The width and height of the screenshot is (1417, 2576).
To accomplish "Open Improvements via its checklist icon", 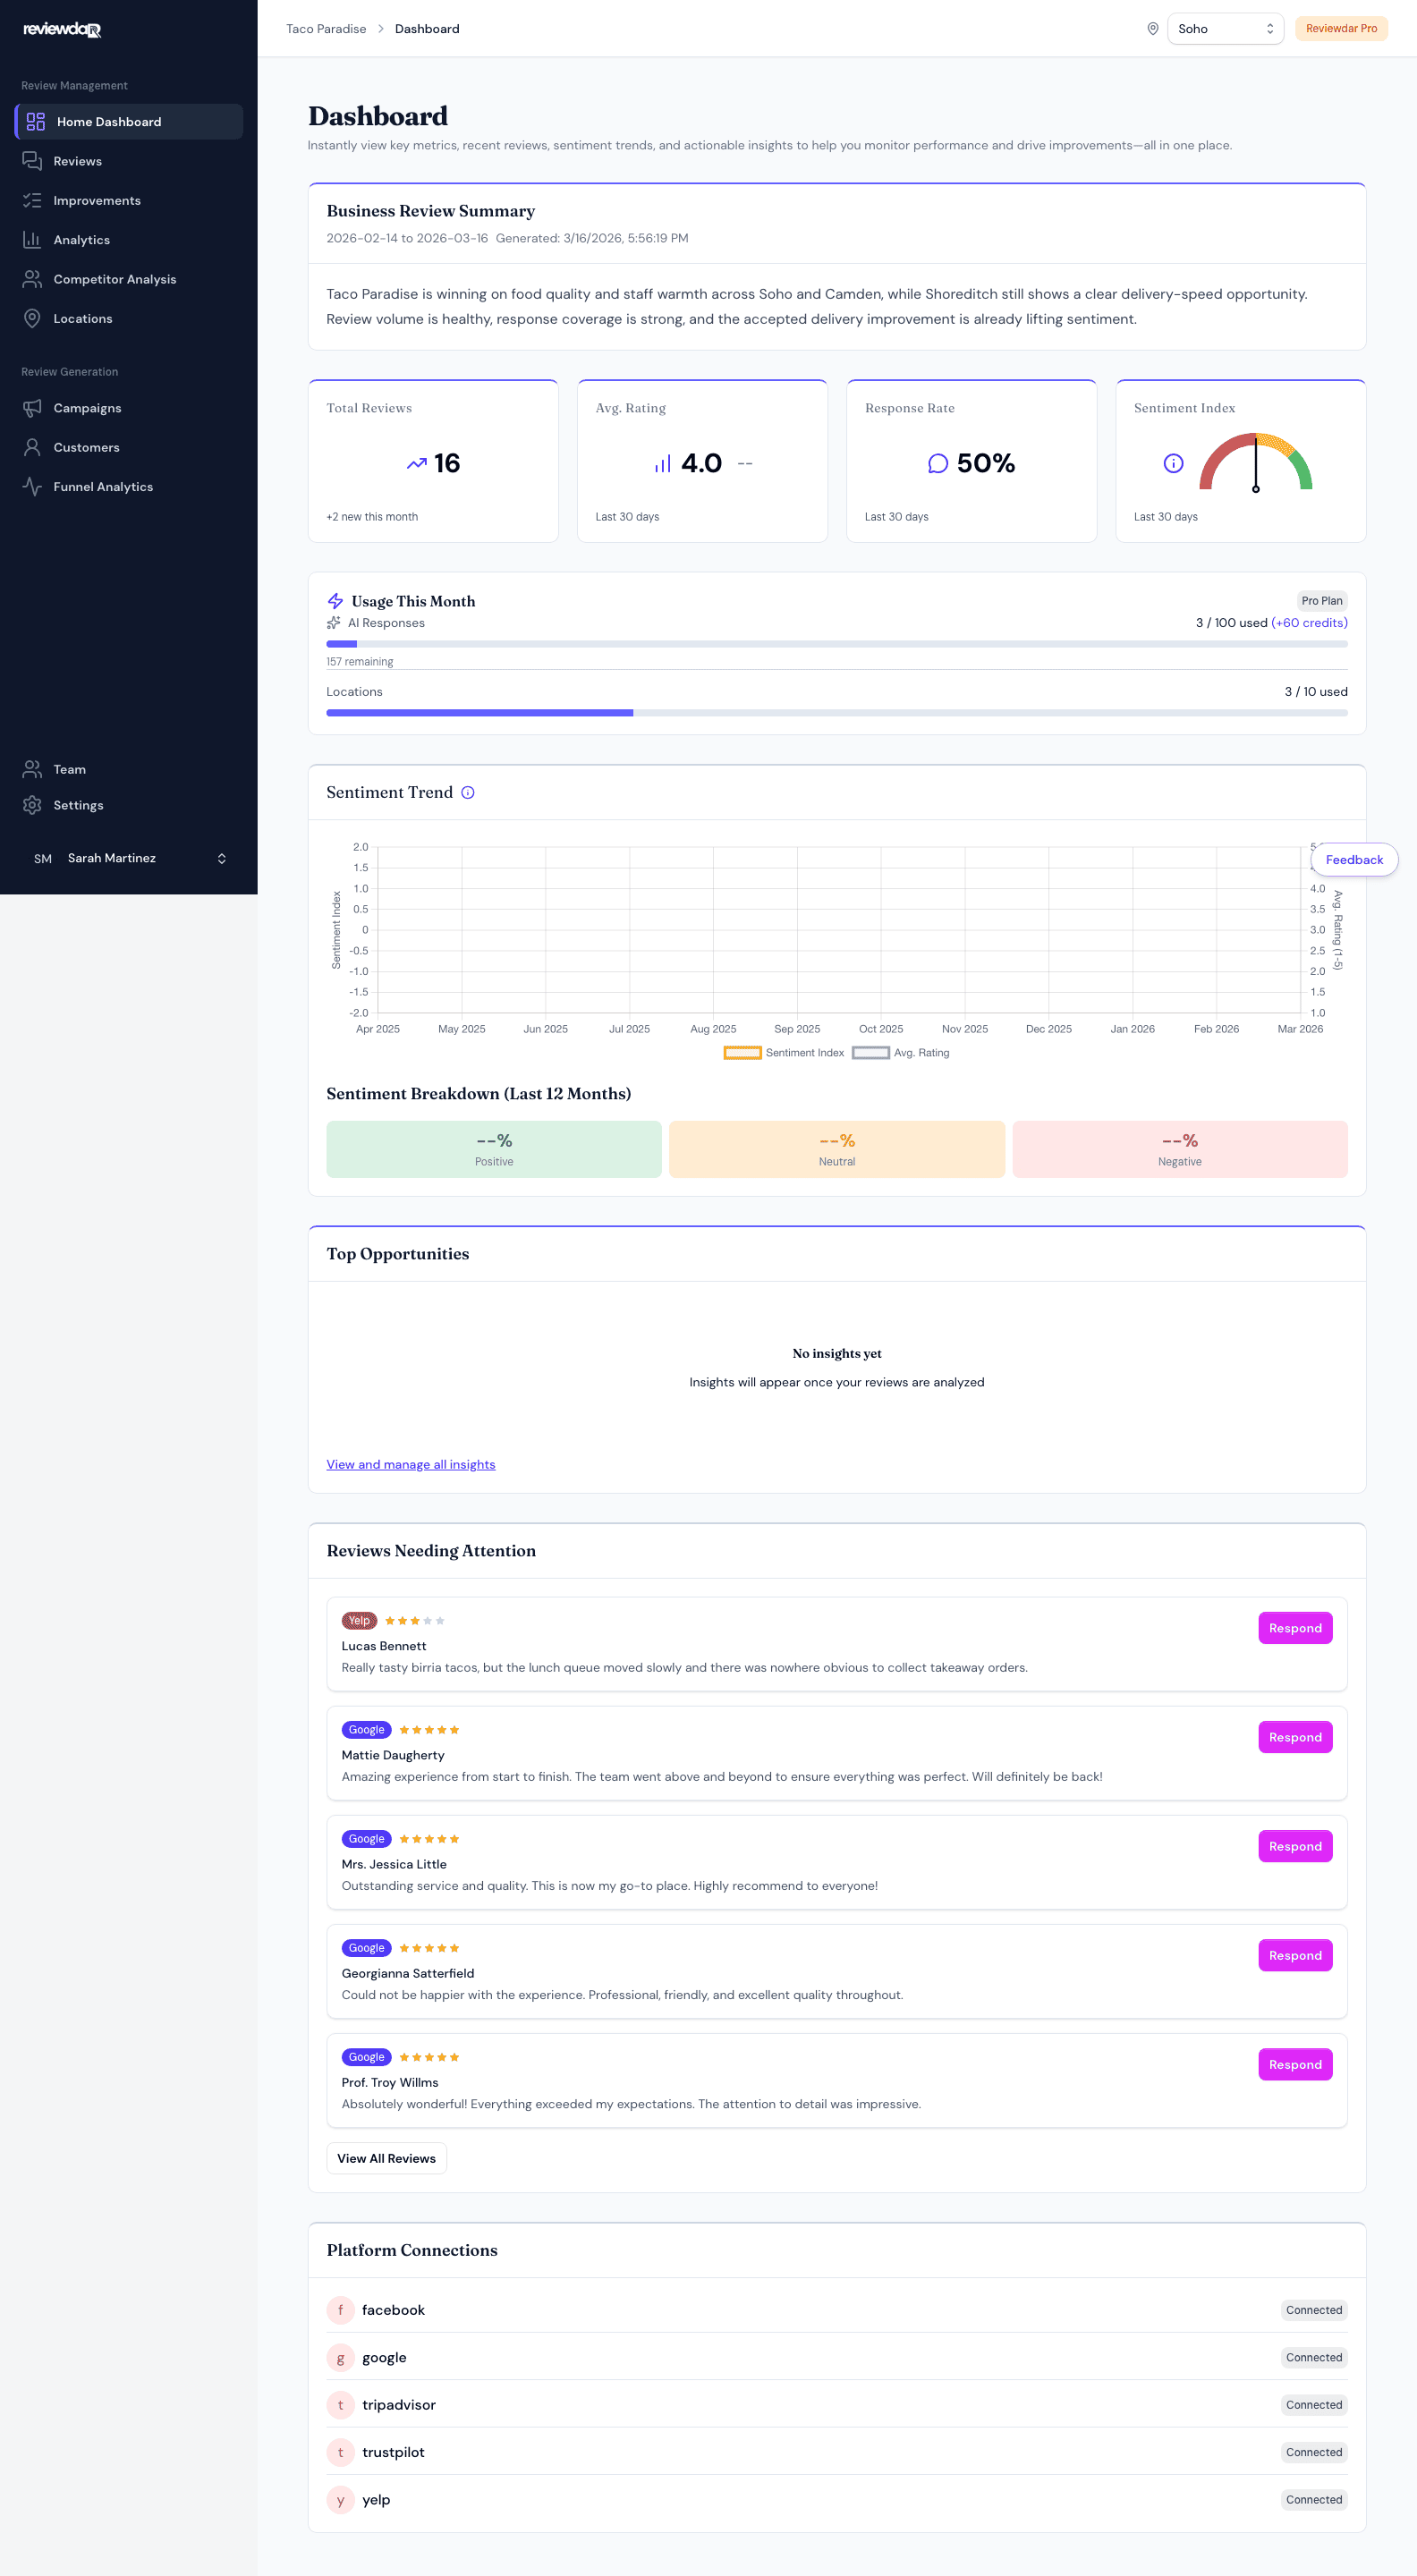I will [x=32, y=200].
